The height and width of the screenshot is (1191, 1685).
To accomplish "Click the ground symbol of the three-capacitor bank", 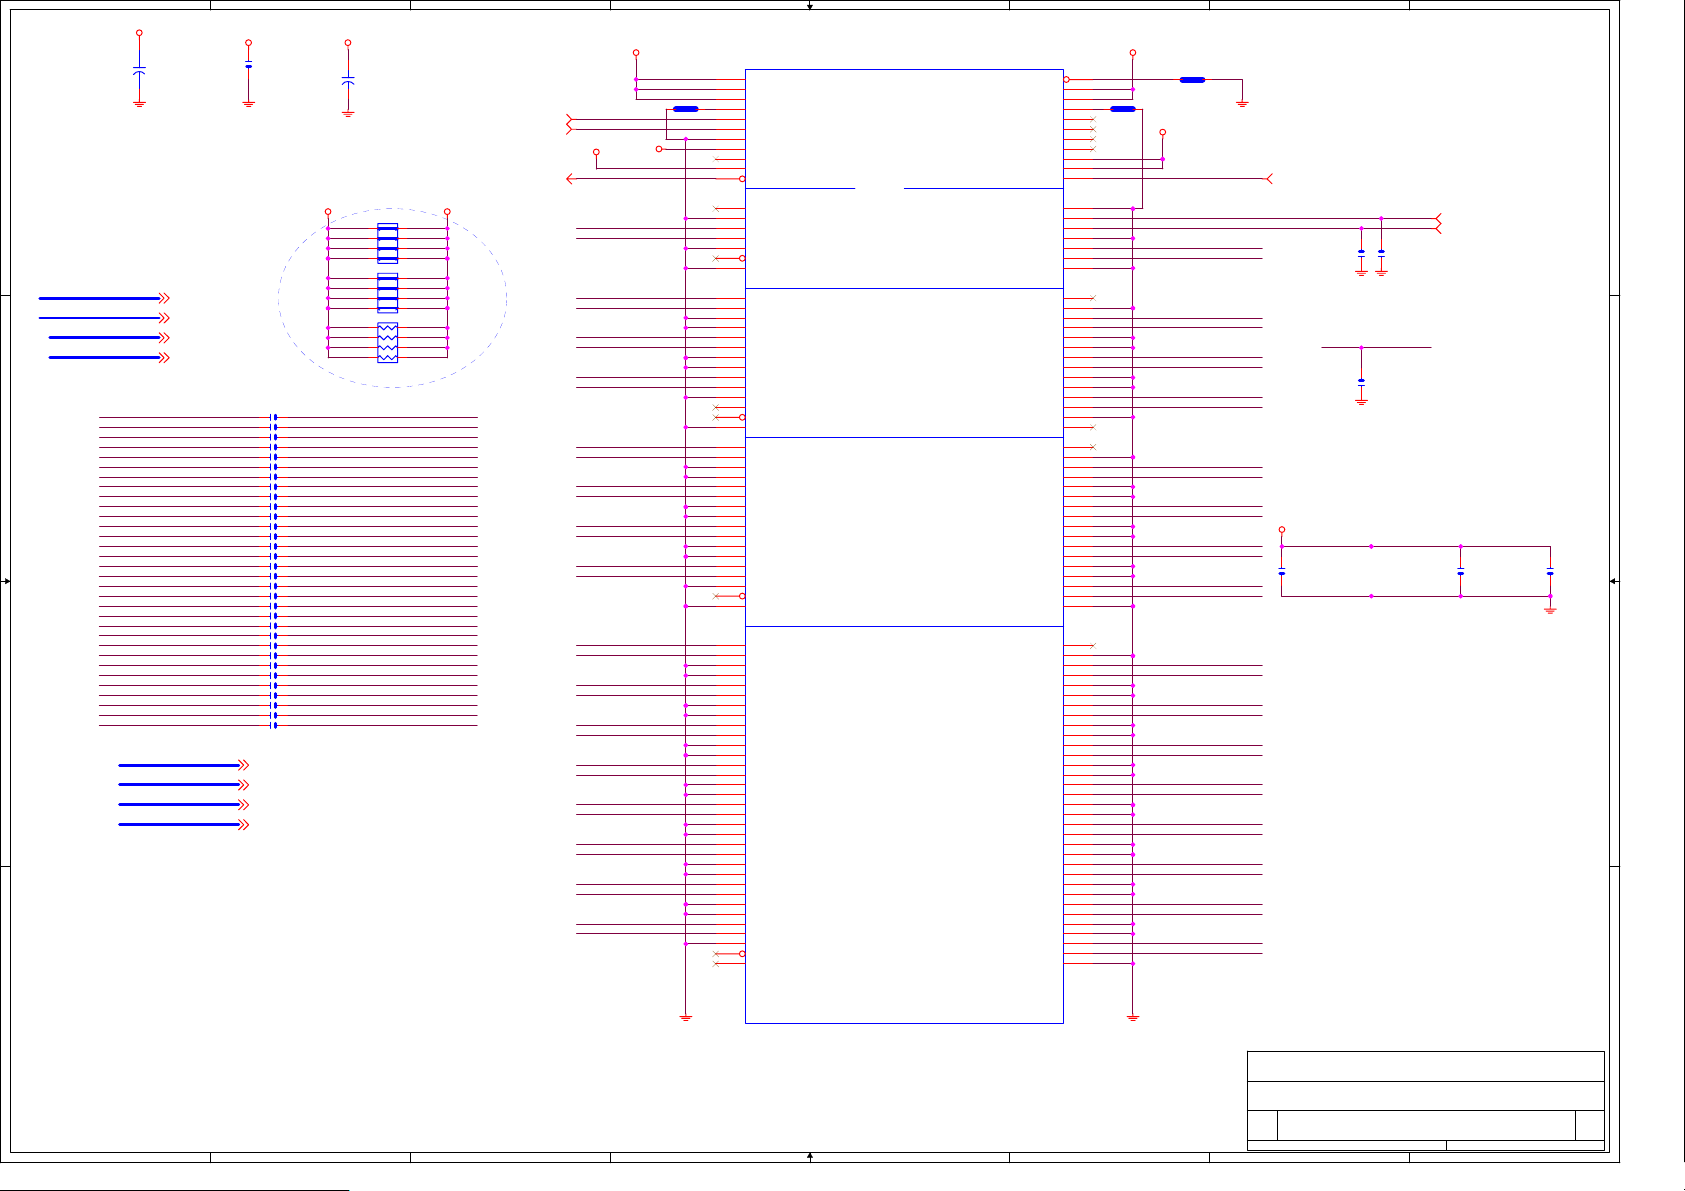I will pos(1550,608).
